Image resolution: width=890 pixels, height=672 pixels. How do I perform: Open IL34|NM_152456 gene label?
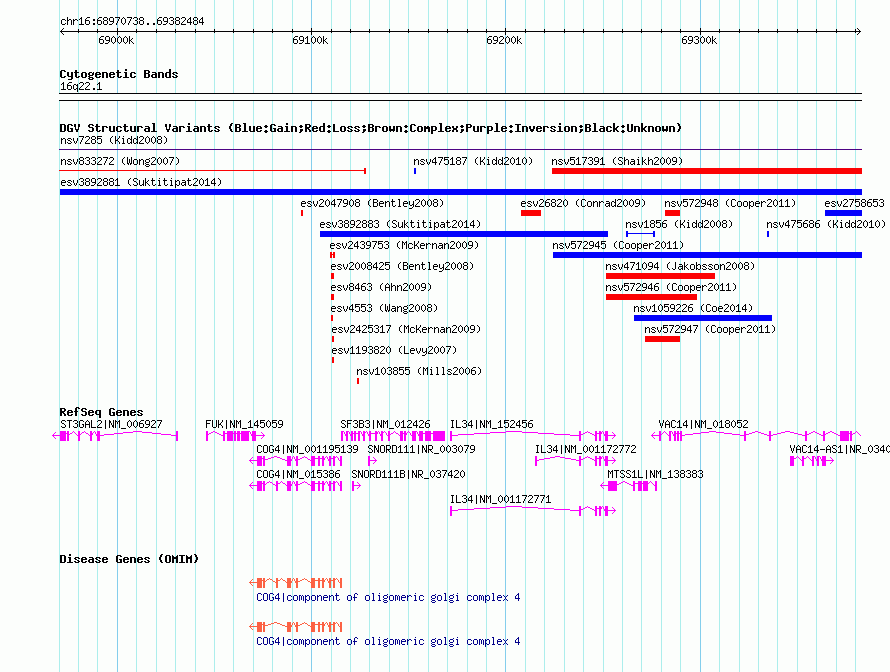coord(492,425)
